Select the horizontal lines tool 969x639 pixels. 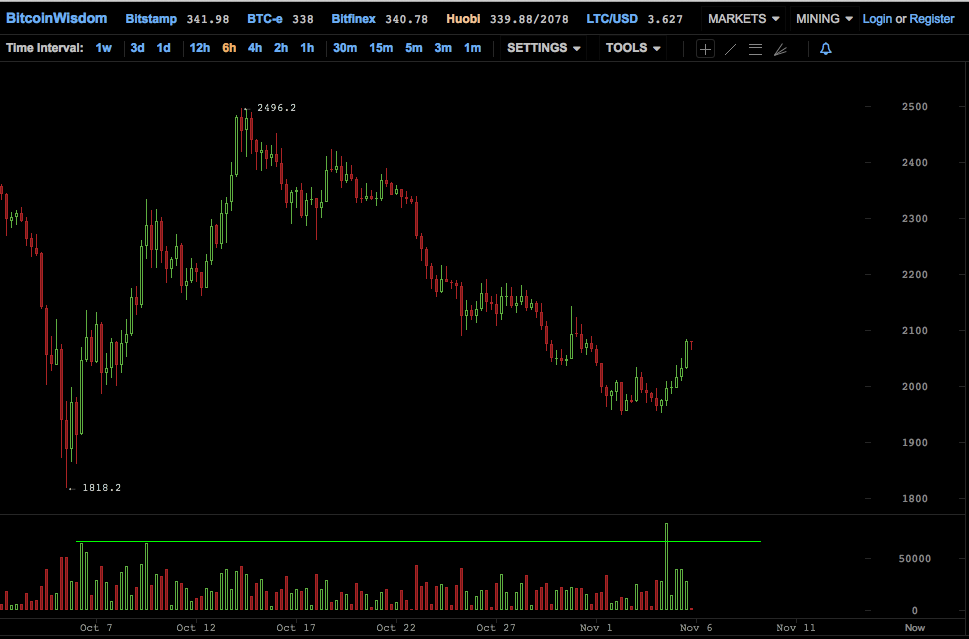pos(755,49)
